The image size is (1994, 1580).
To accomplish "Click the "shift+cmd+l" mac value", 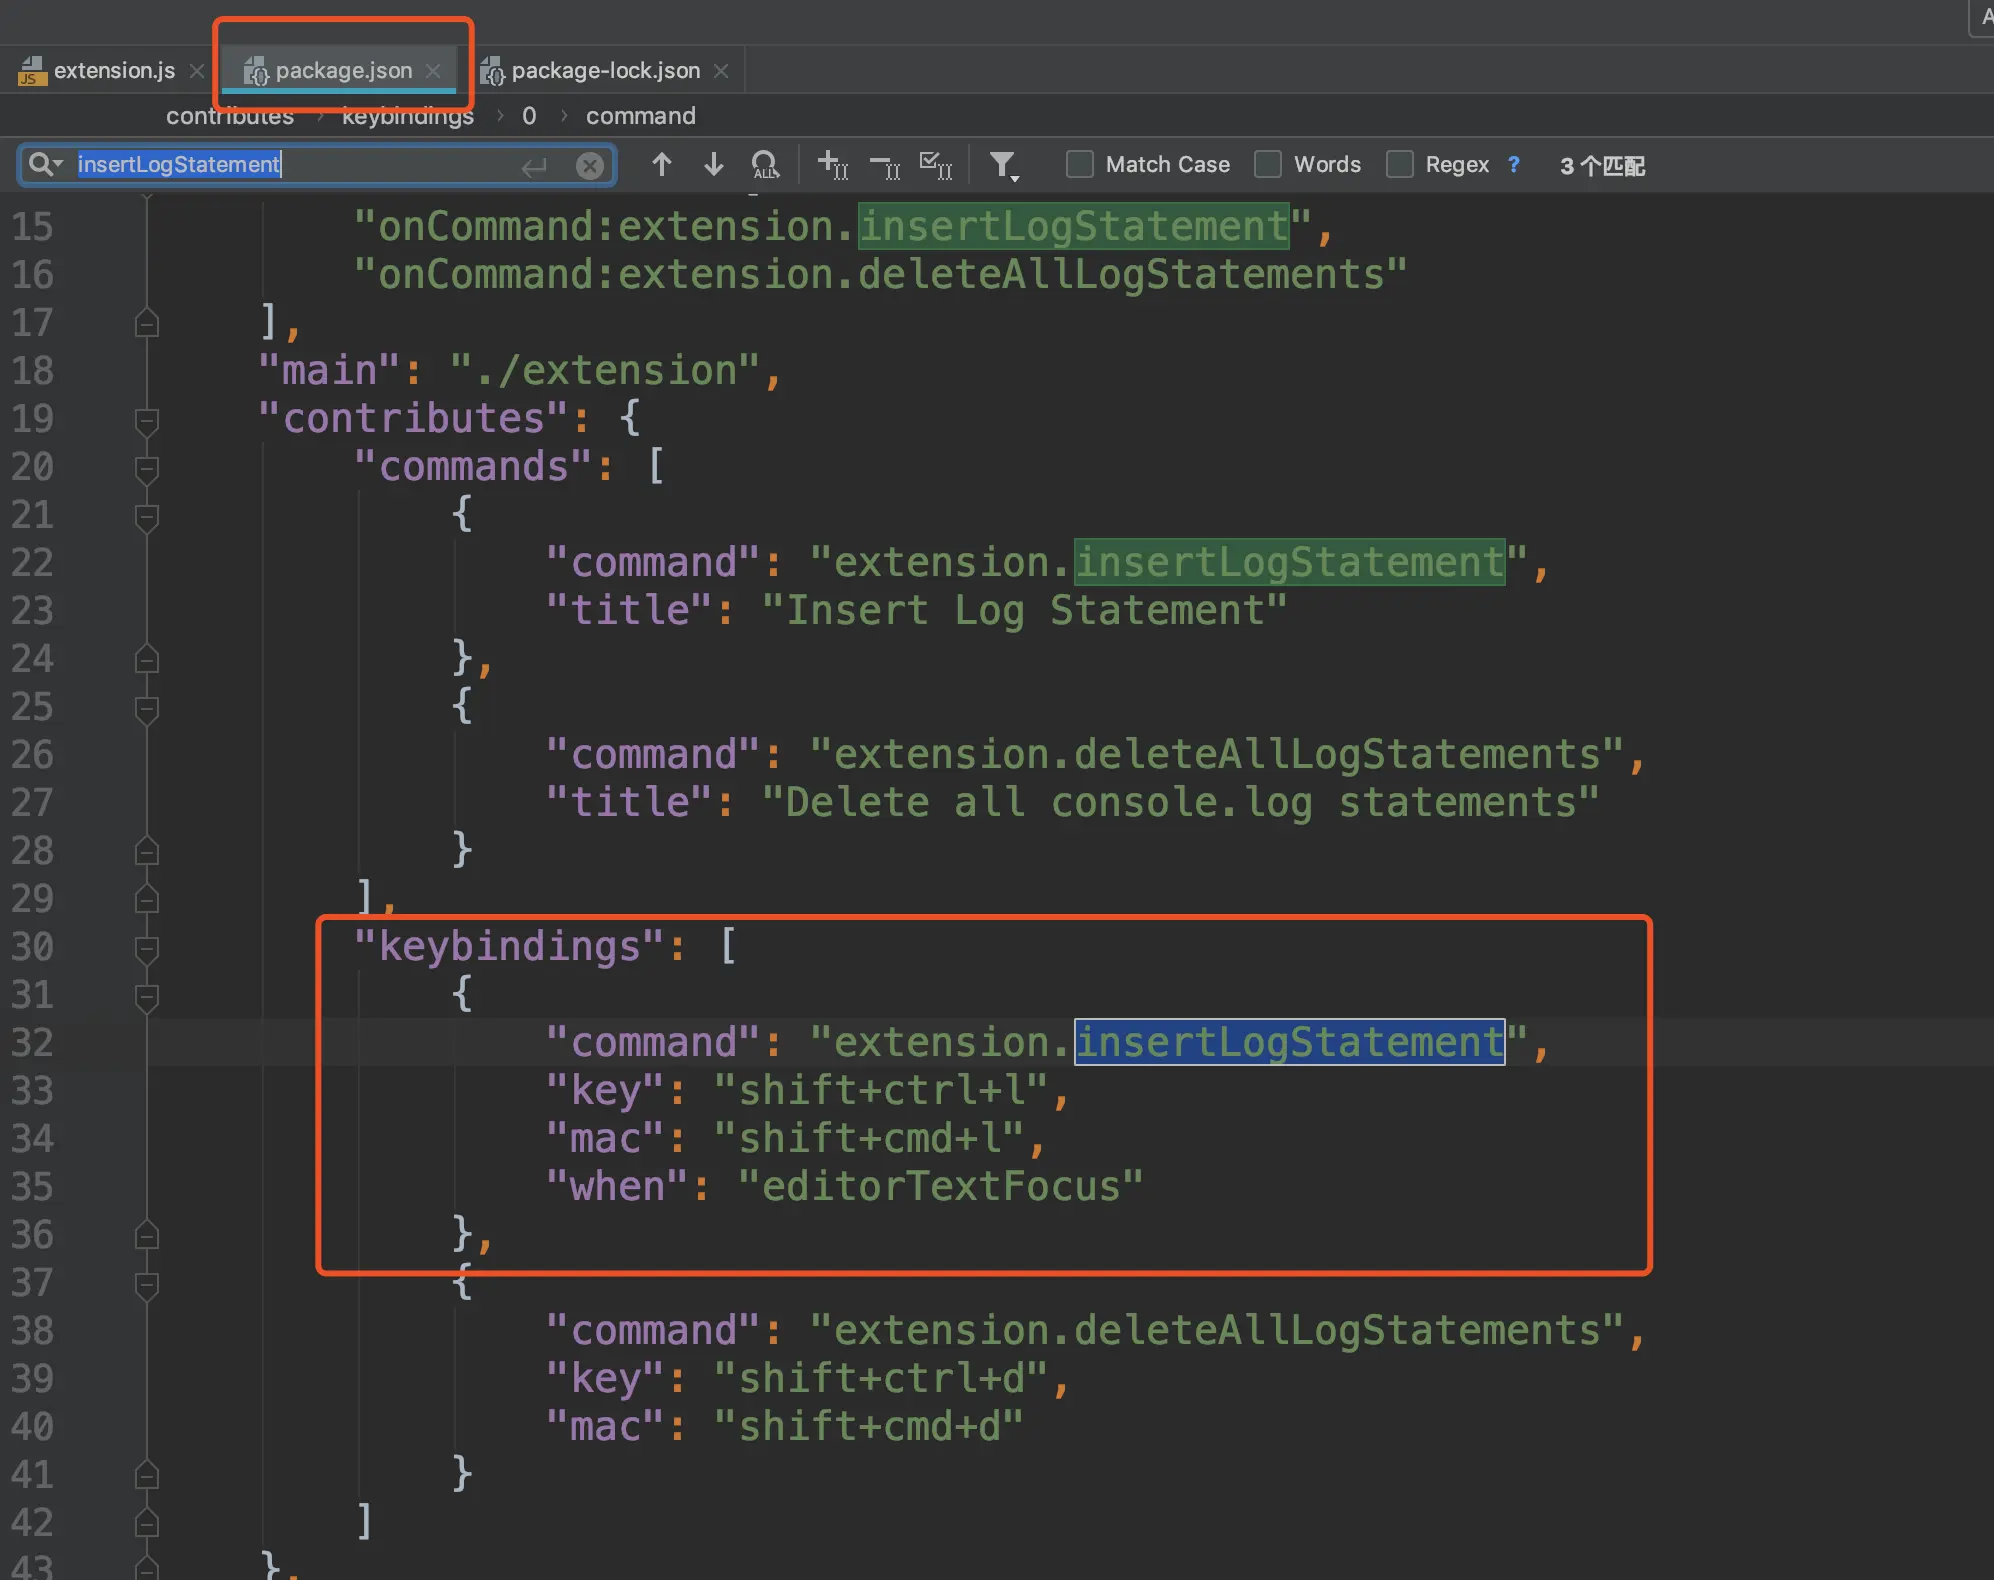I will 868,1138.
